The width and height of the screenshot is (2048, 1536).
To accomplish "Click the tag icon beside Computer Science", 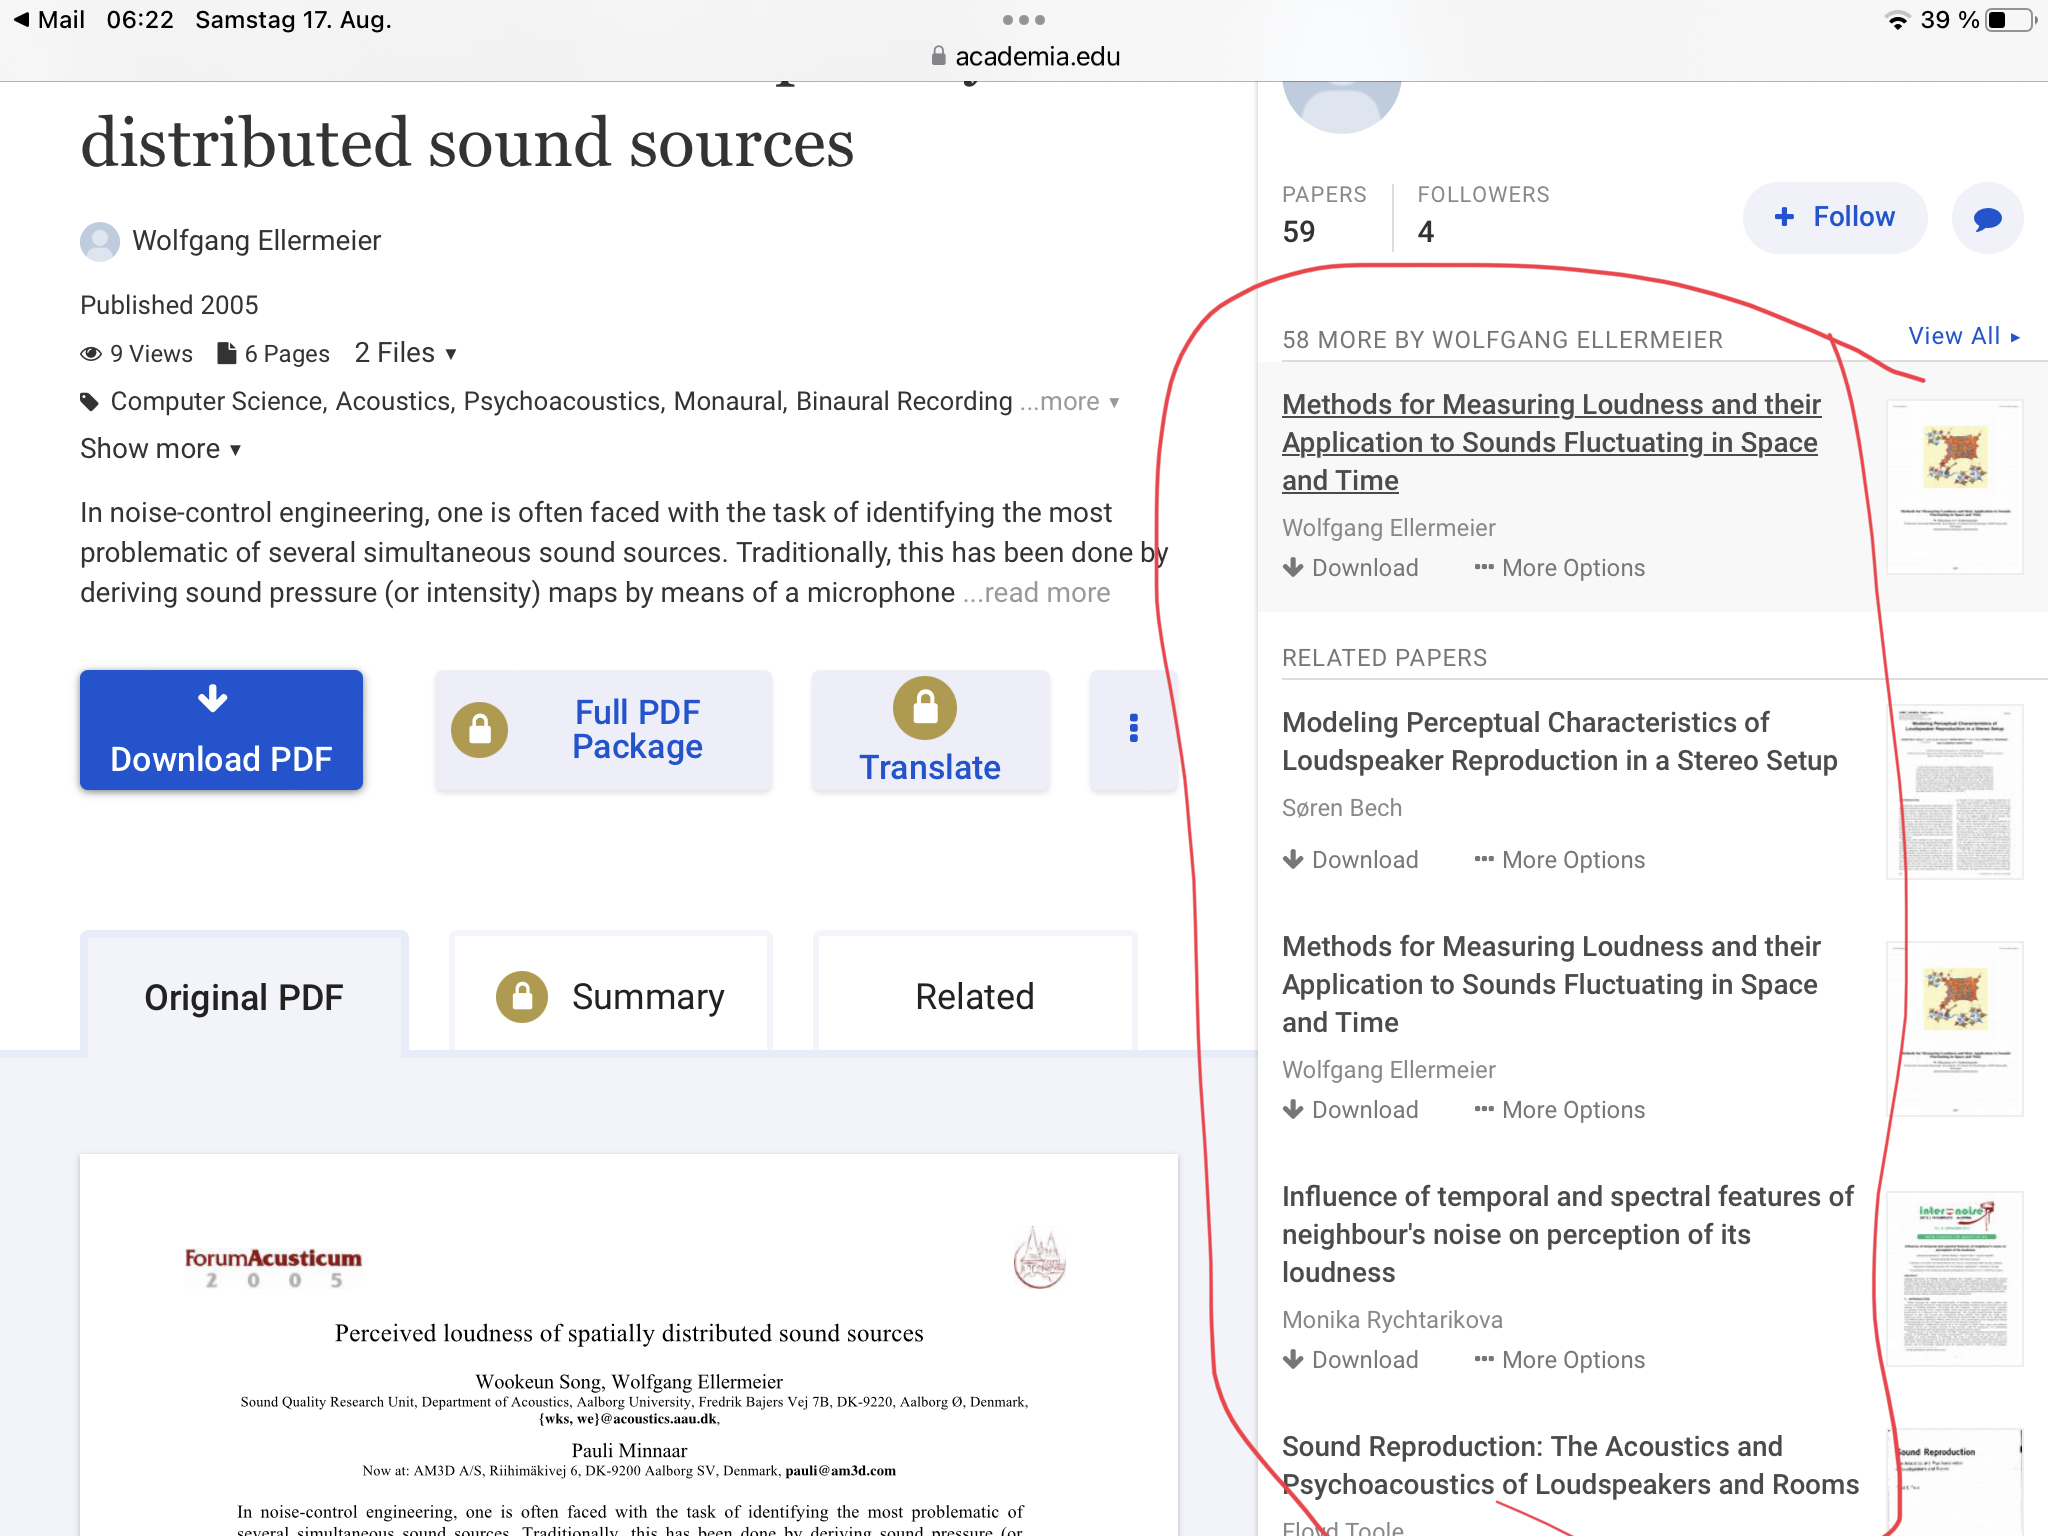I will click(90, 402).
